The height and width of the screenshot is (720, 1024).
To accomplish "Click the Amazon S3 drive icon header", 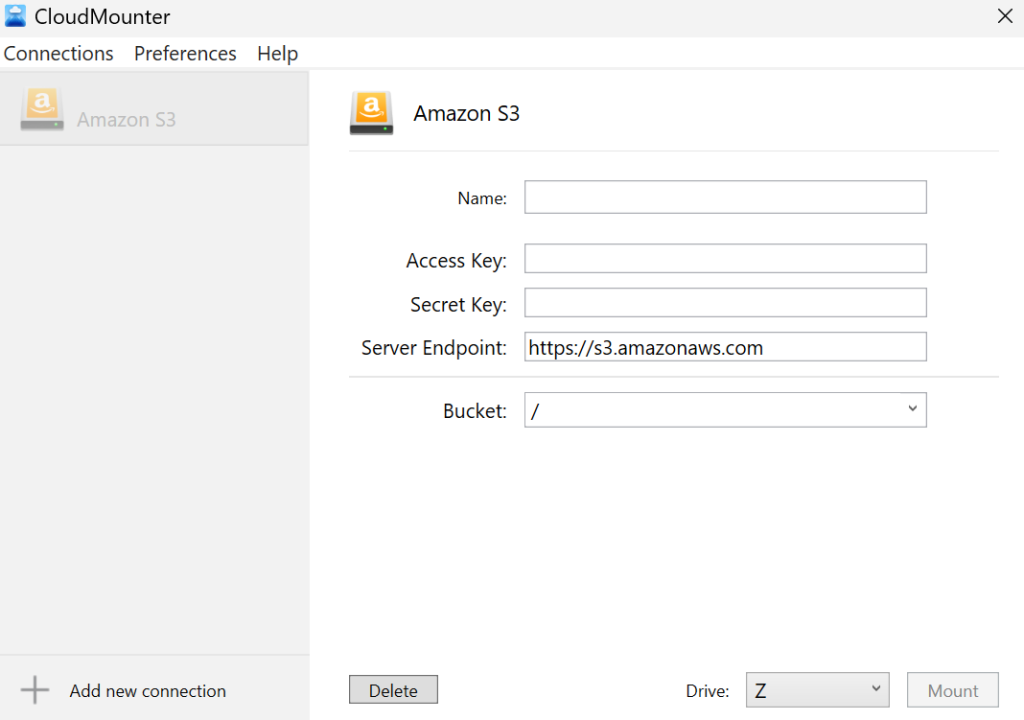I will tap(371, 112).
